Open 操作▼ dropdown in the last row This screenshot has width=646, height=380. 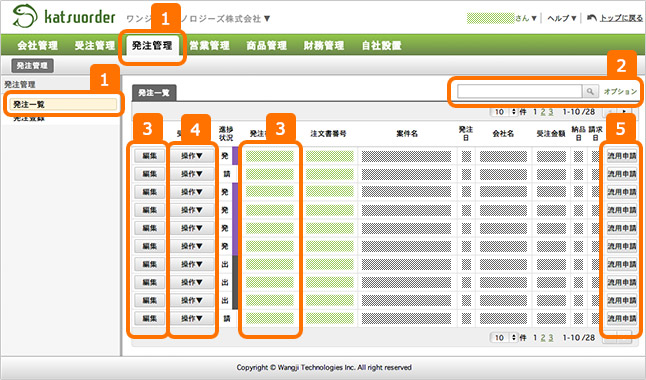192,318
